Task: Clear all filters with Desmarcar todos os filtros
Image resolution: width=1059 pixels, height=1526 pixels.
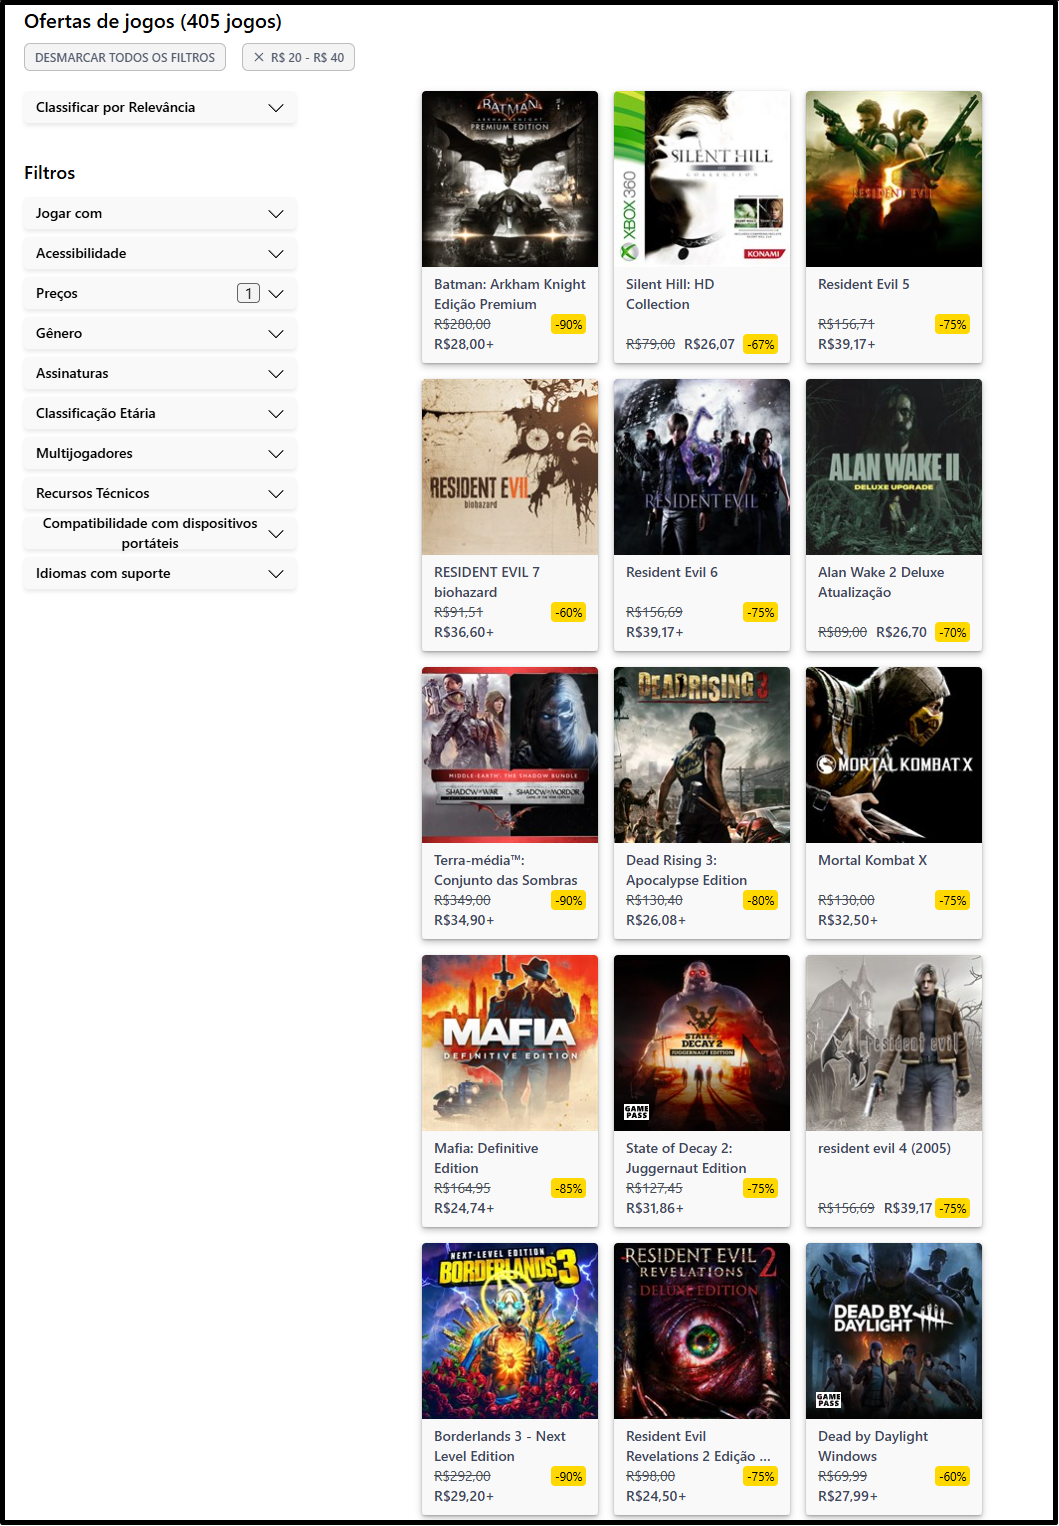Action: pos(125,58)
